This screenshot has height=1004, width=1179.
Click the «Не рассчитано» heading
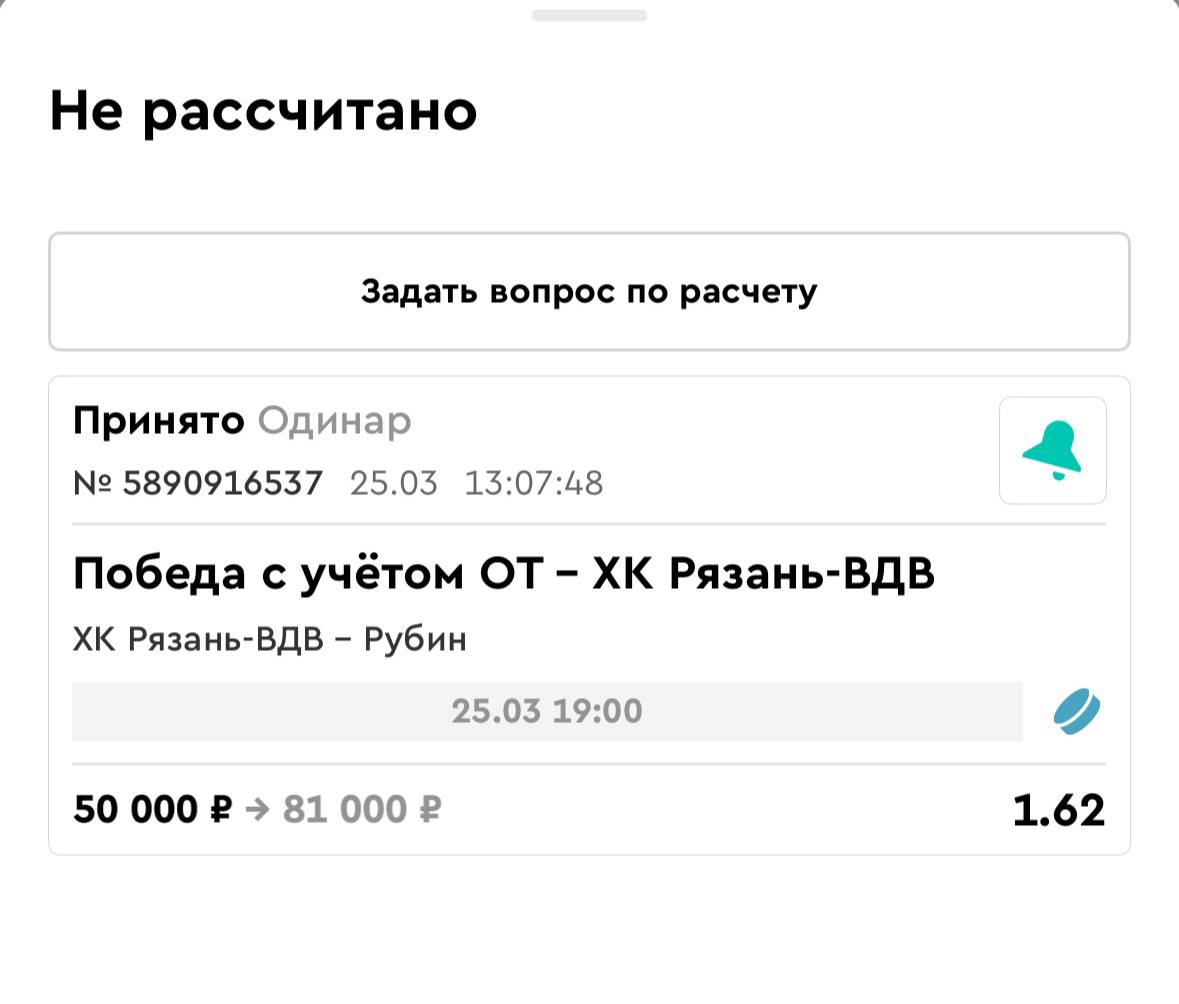(x=263, y=112)
